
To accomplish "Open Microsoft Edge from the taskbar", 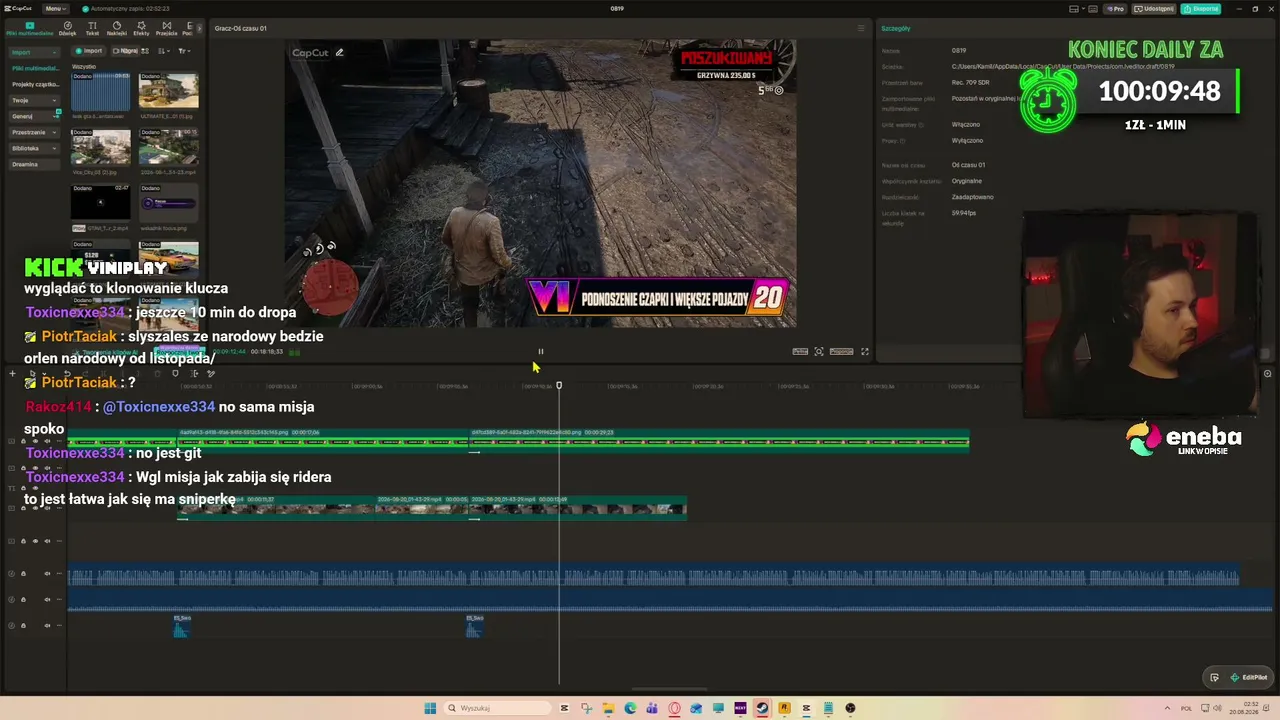I will coord(630,708).
